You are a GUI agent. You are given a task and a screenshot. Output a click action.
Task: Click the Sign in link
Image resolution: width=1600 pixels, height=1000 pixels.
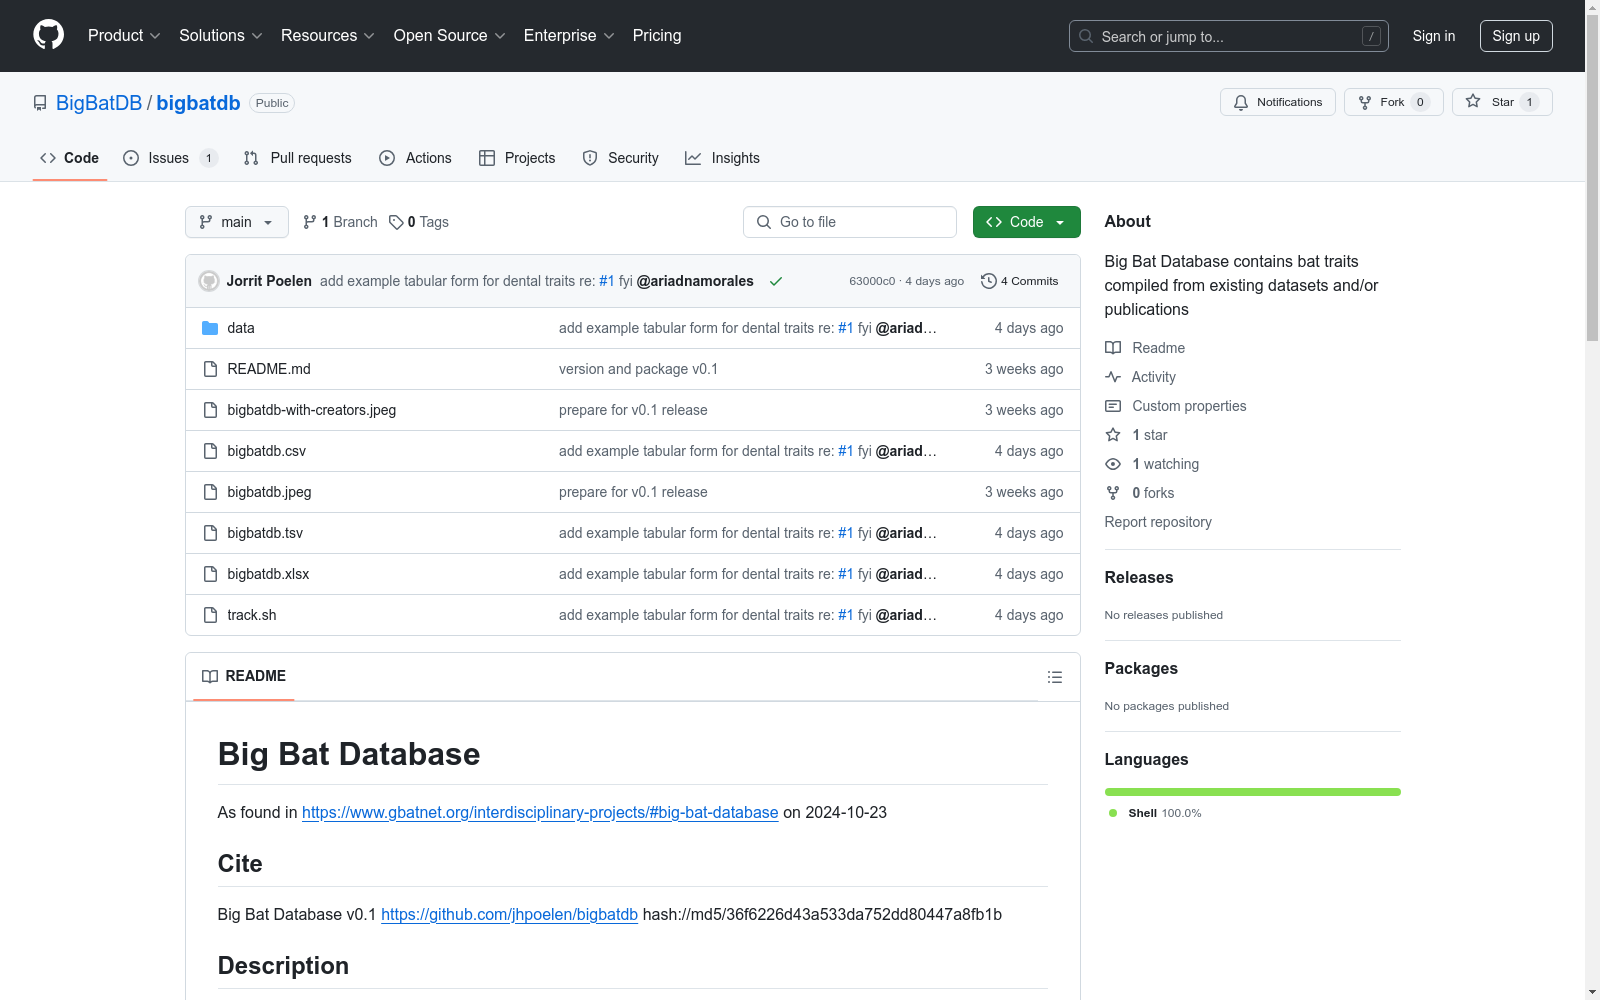(x=1433, y=36)
